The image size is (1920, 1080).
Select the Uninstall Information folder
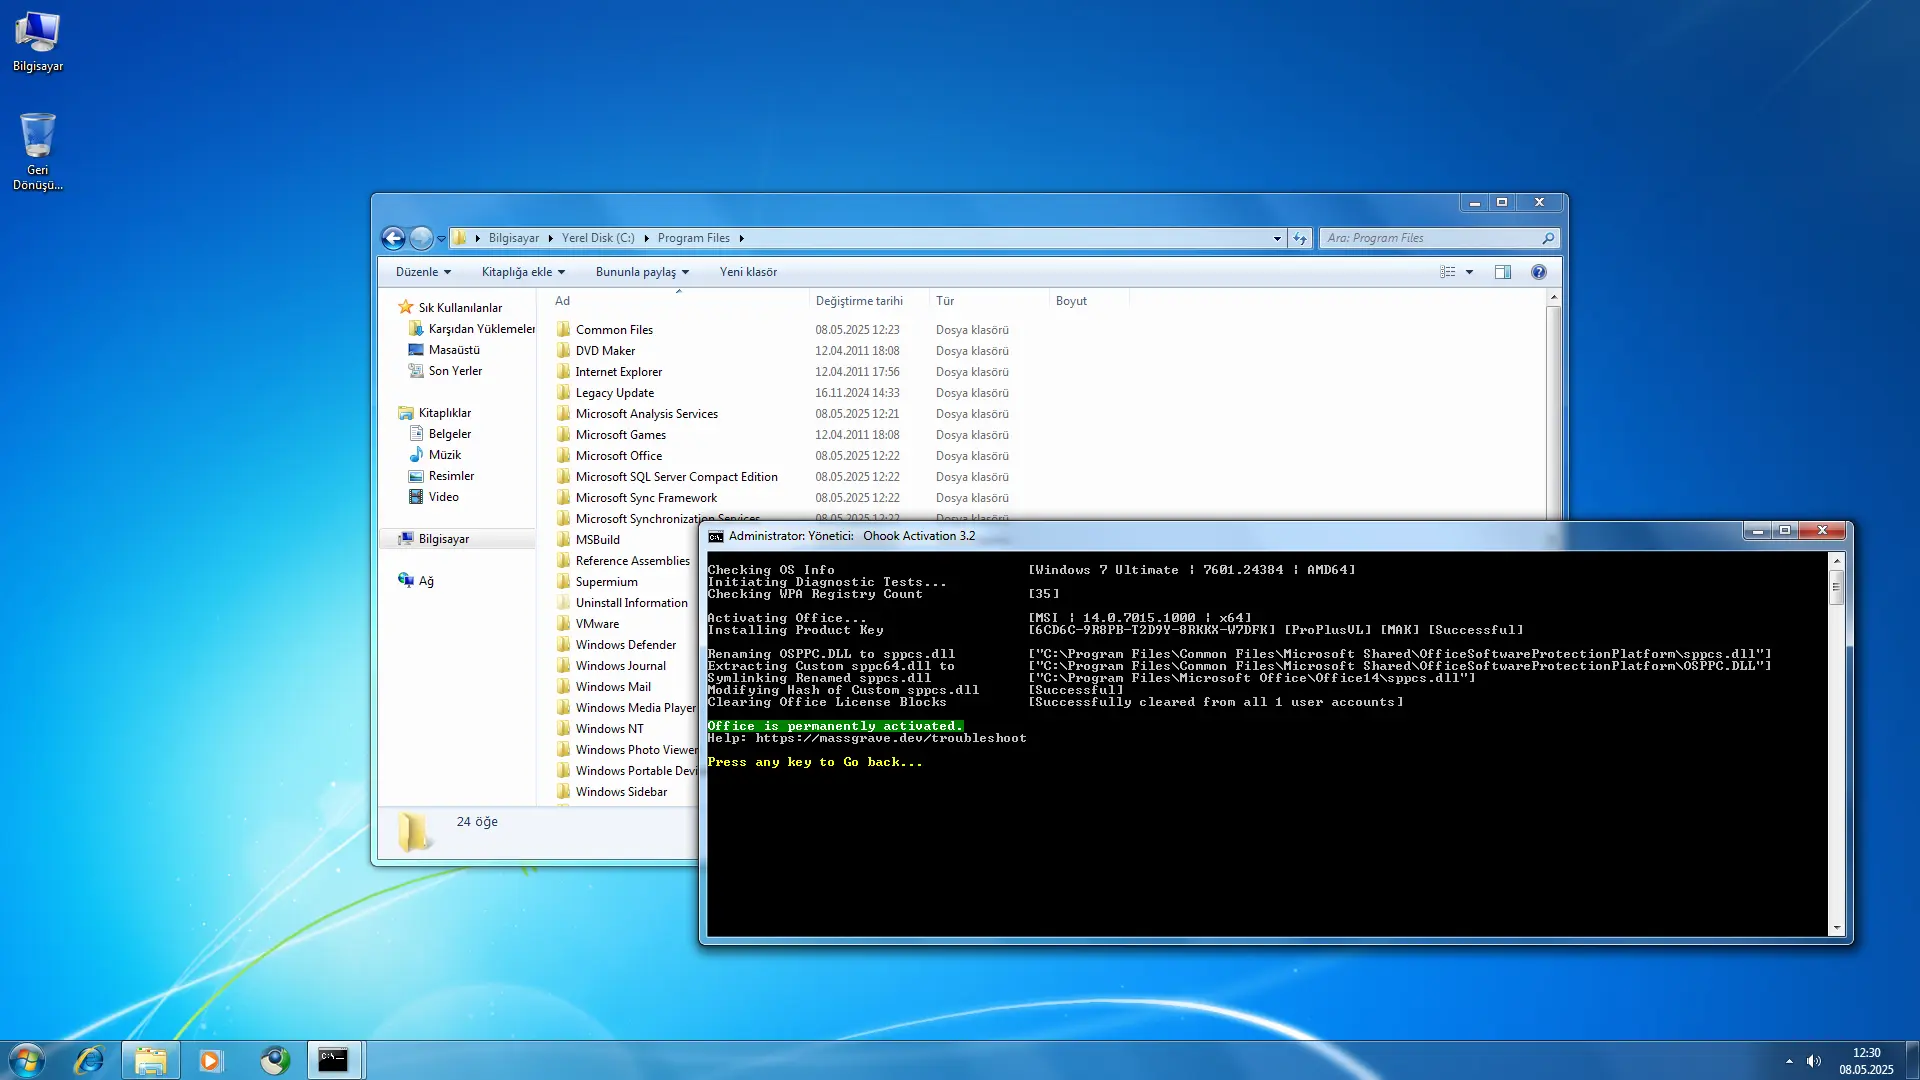tap(631, 603)
